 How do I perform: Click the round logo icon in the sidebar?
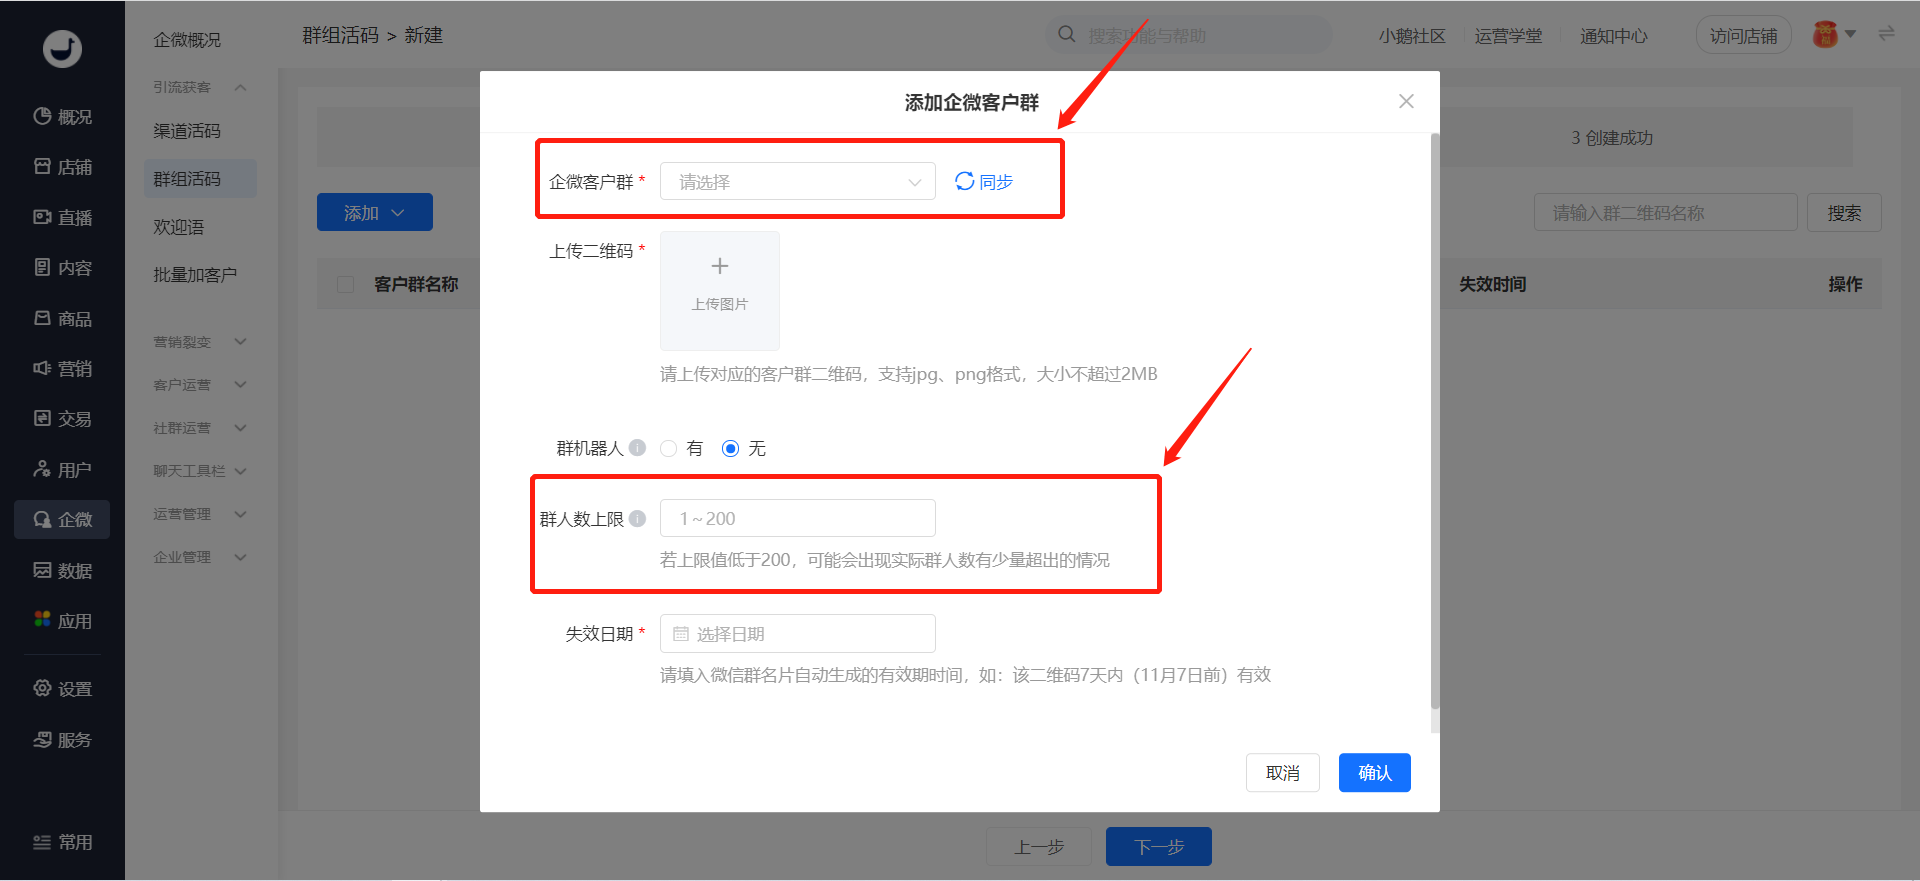62,48
